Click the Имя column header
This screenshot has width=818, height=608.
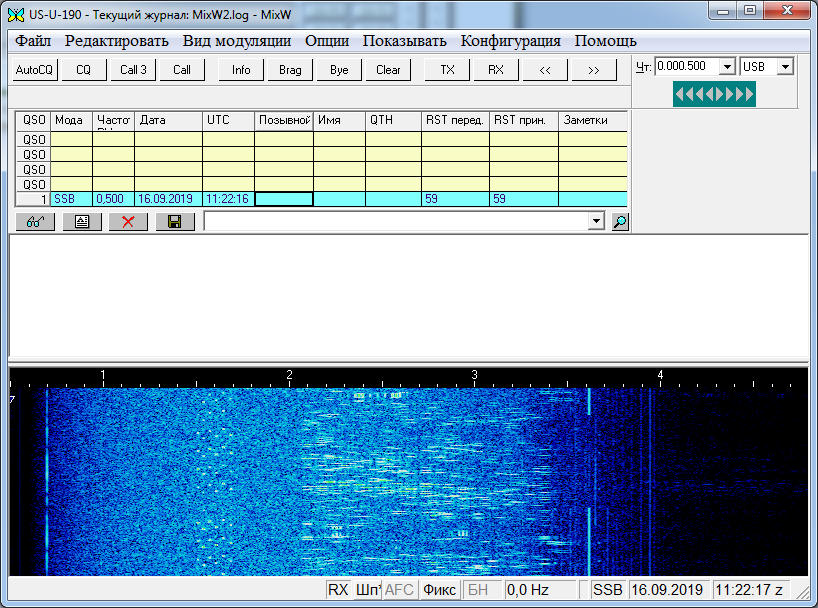(x=339, y=121)
